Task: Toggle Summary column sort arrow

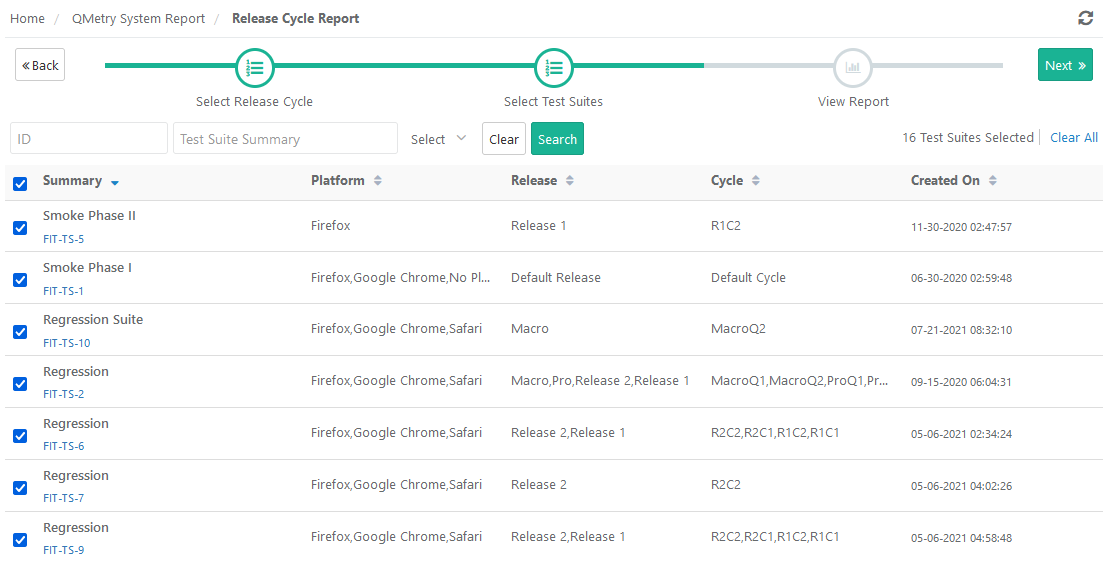Action: point(115,183)
